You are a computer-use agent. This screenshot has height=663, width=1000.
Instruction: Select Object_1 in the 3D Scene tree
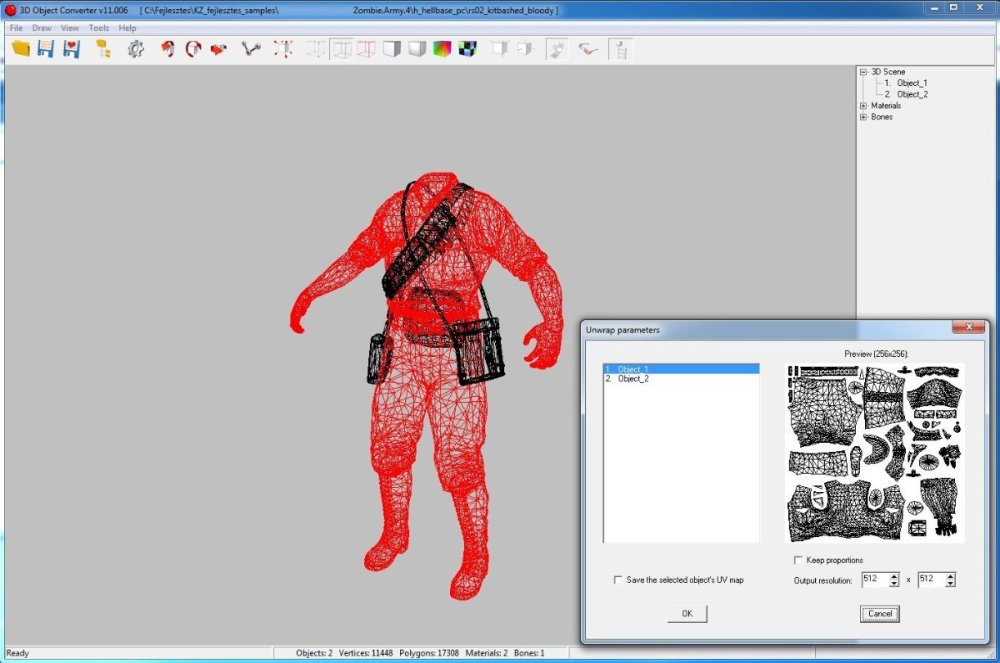click(911, 83)
